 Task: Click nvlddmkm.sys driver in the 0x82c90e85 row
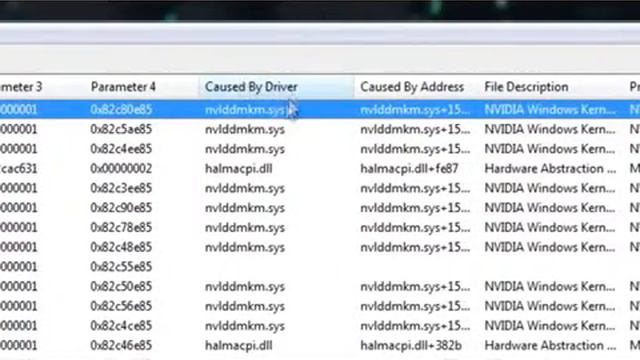[244, 208]
